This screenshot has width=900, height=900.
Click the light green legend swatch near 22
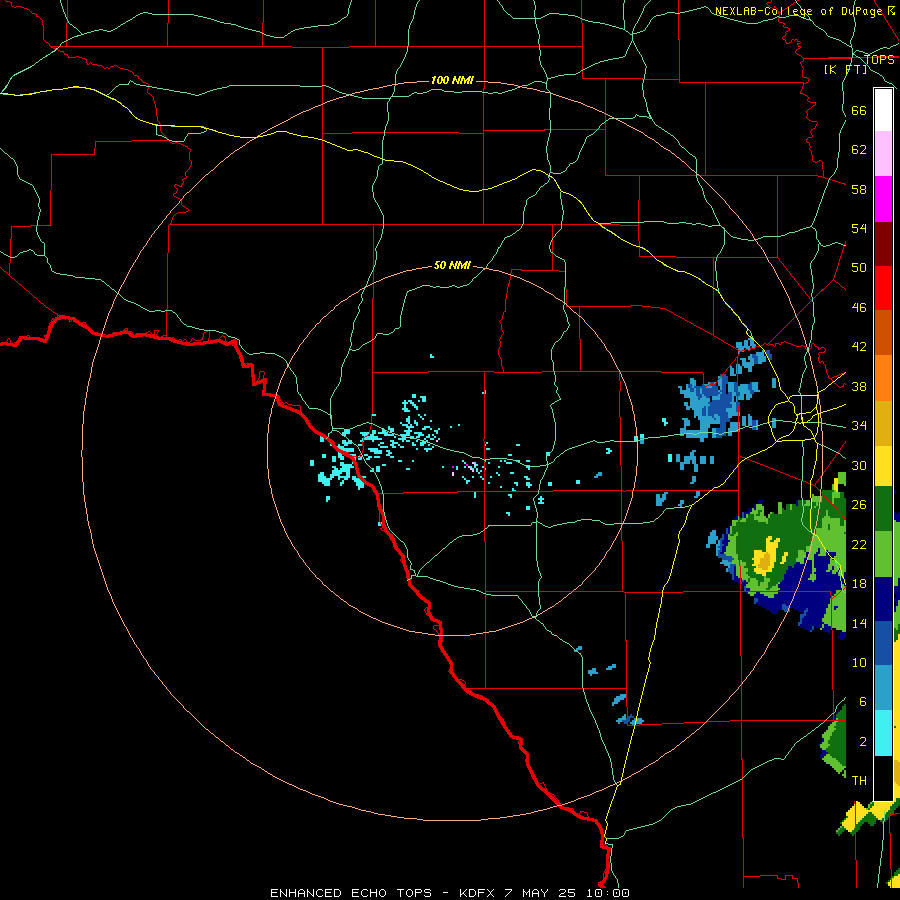tap(883, 553)
